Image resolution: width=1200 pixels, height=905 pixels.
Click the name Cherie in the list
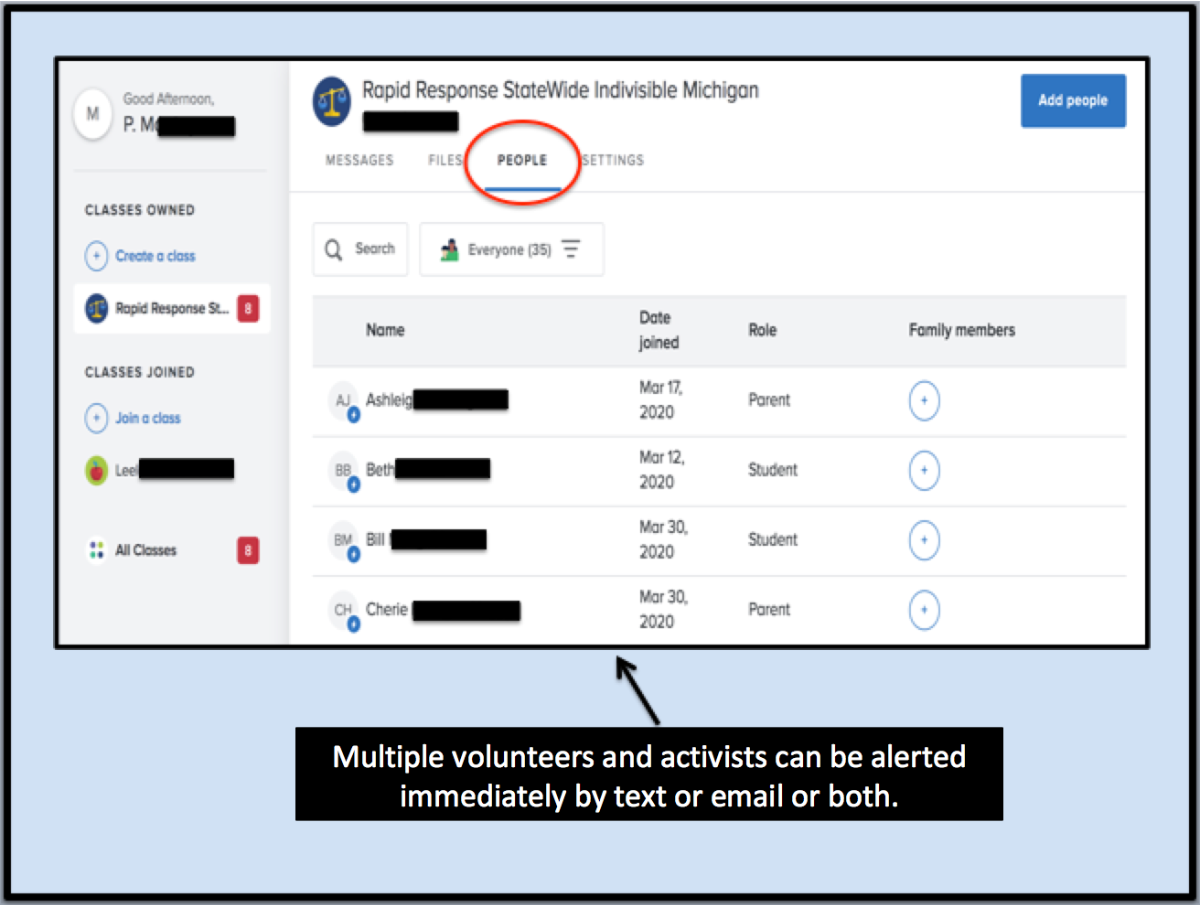coord(387,609)
